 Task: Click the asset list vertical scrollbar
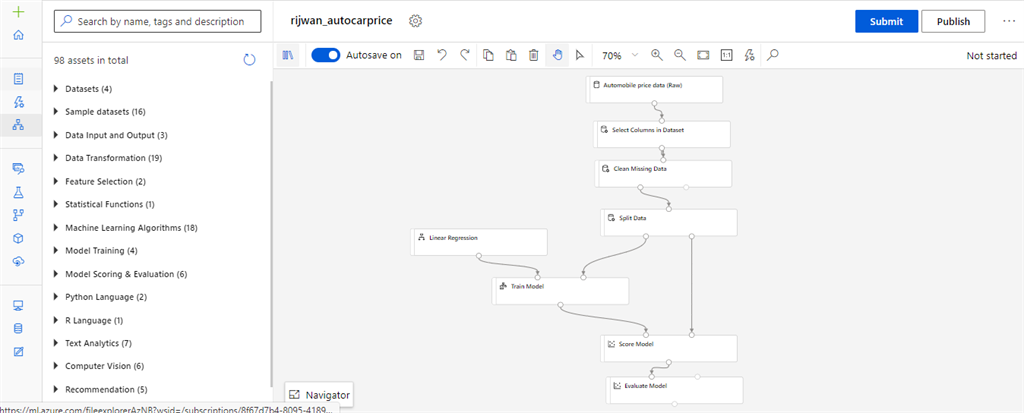tap(272, 233)
